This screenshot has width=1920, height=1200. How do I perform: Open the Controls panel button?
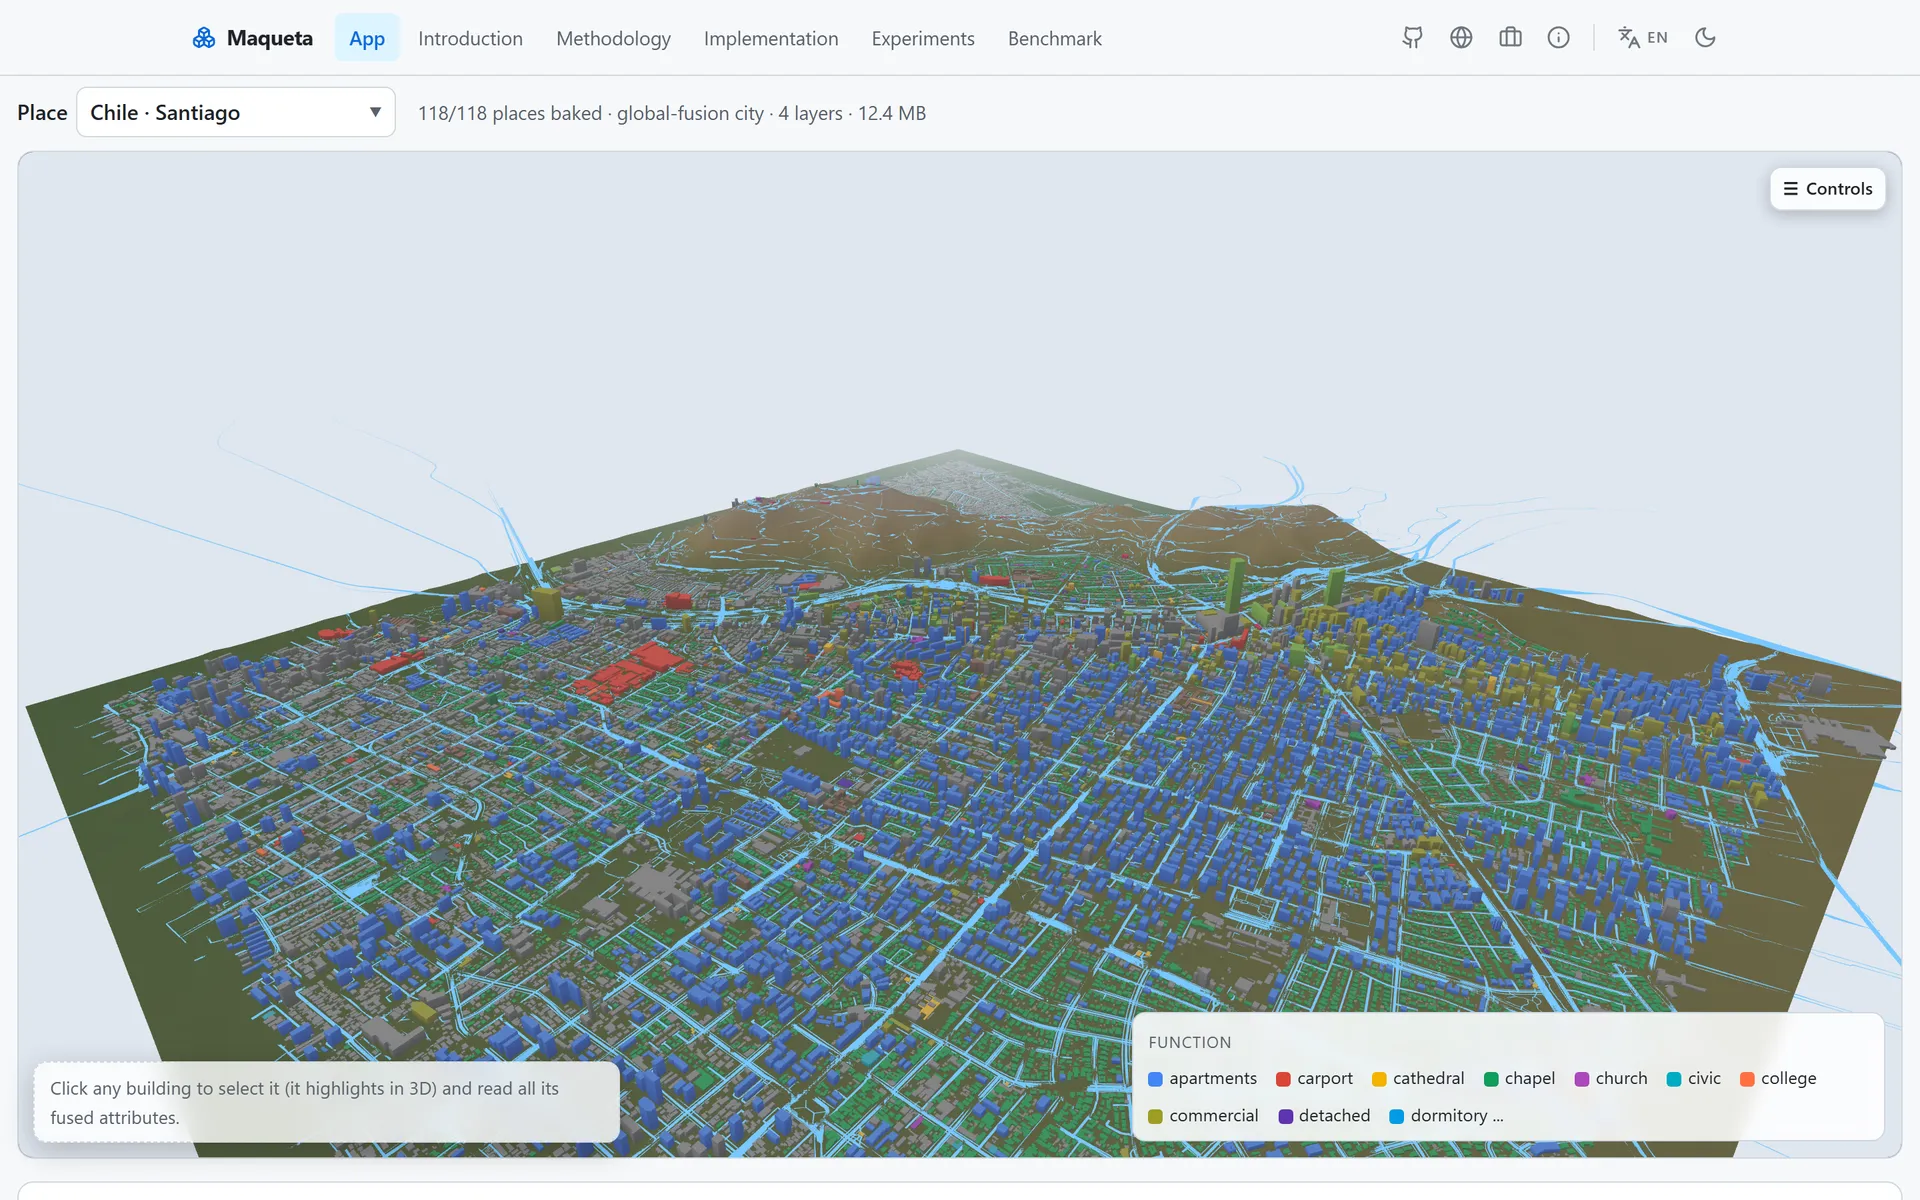pos(1827,189)
